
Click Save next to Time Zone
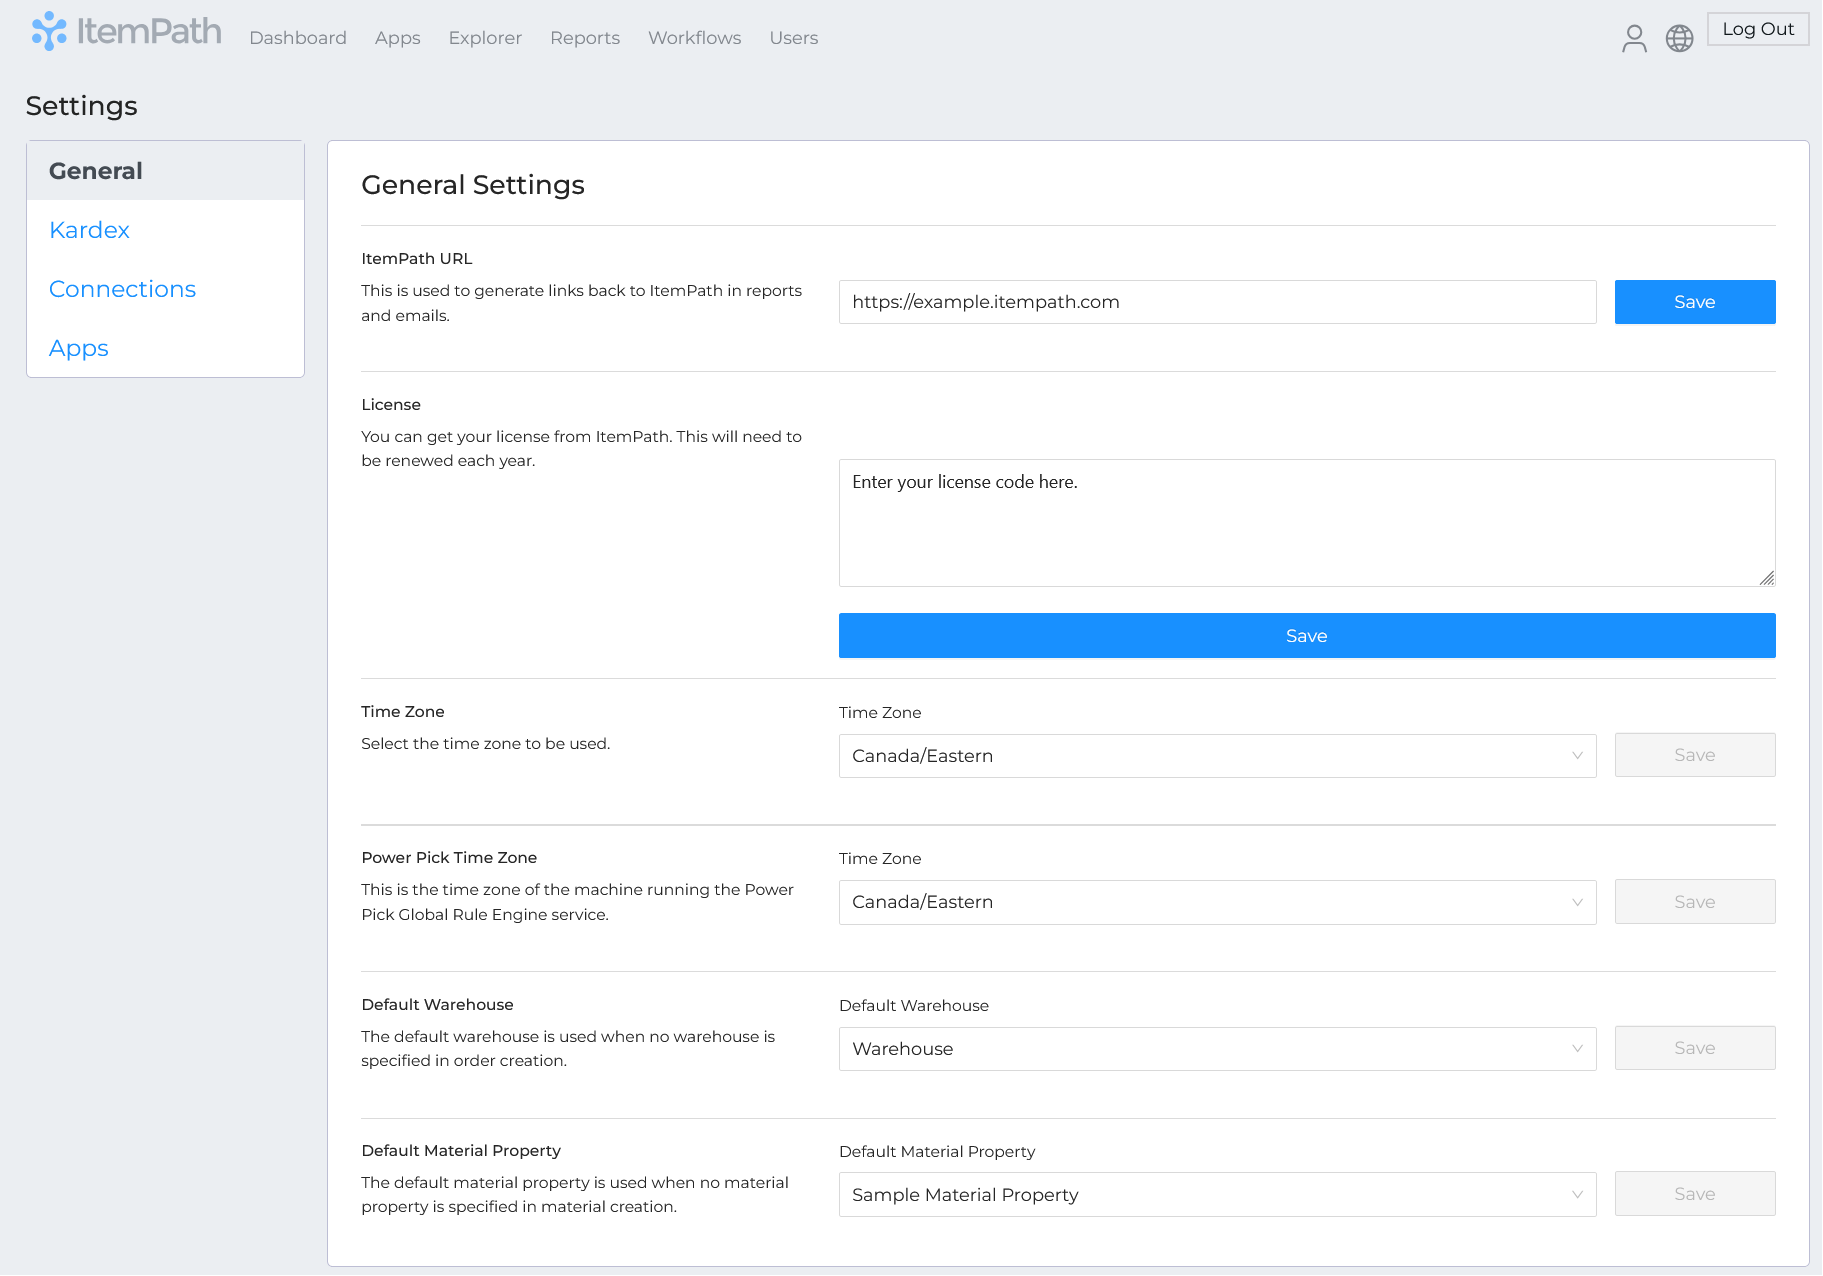pyautogui.click(x=1695, y=755)
